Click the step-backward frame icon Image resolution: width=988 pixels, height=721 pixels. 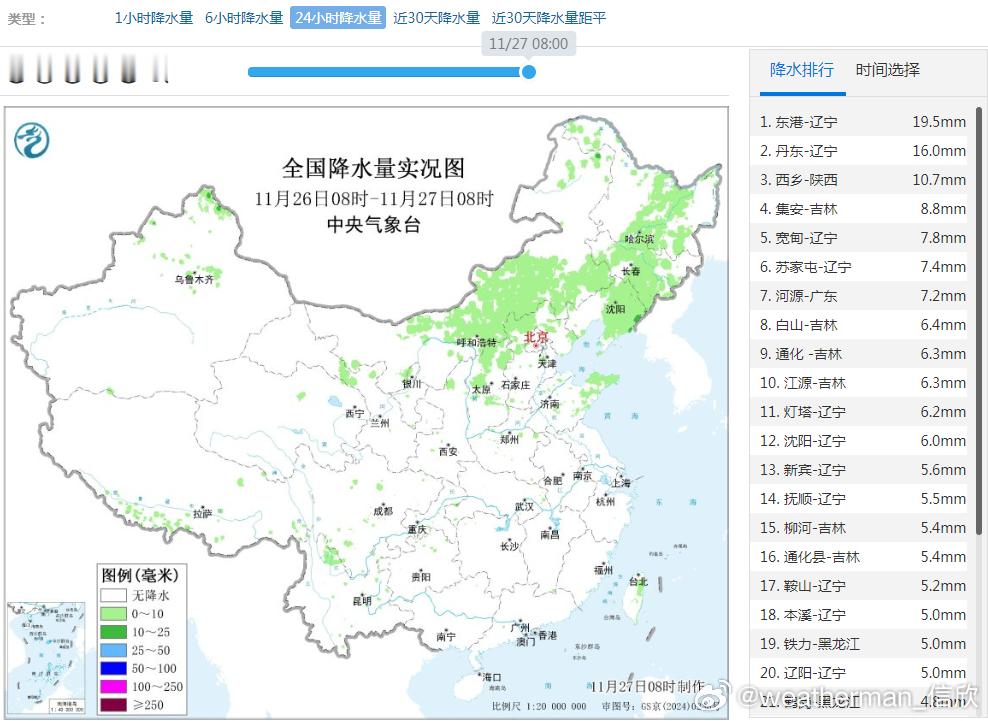[42, 71]
